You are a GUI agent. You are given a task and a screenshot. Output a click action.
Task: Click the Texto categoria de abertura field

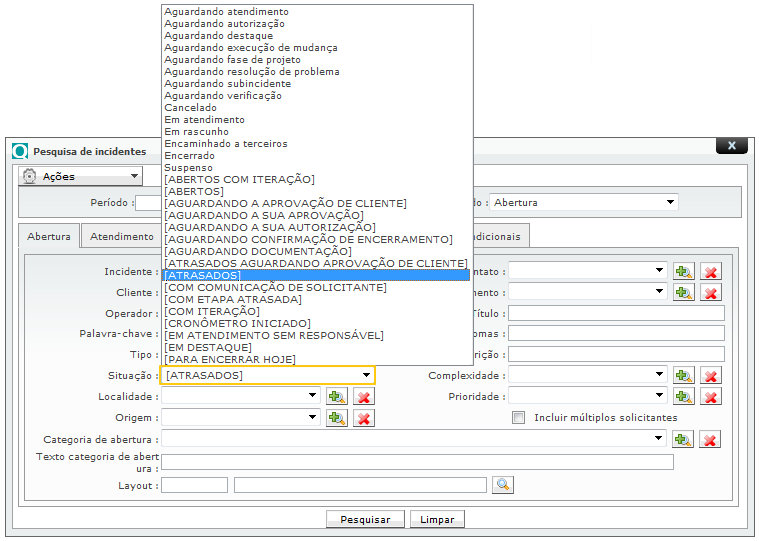tap(417, 462)
